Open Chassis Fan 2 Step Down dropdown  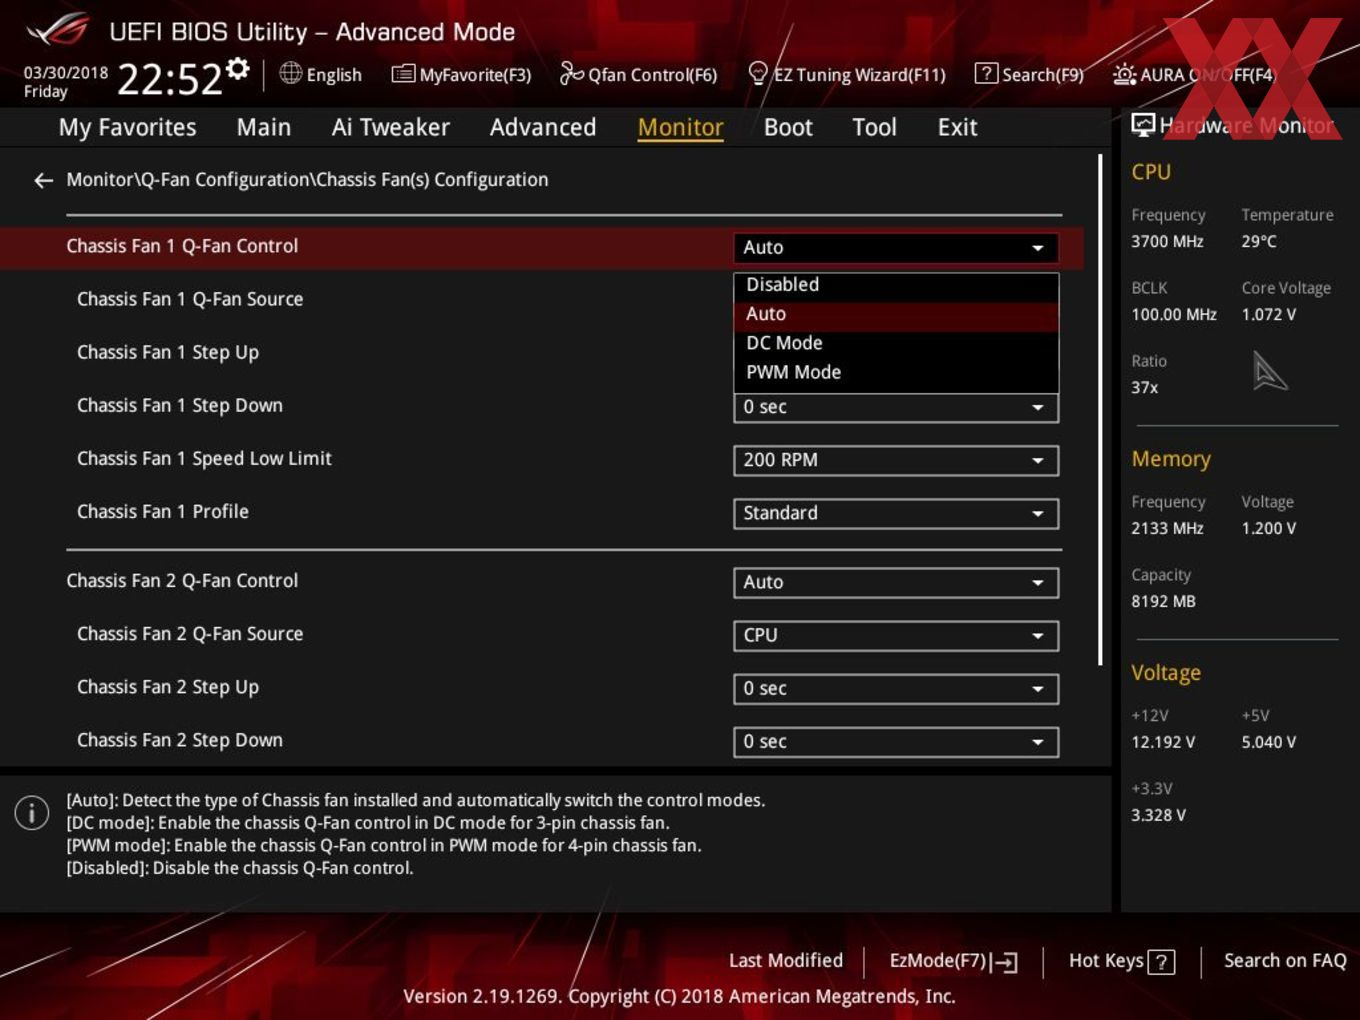point(896,742)
